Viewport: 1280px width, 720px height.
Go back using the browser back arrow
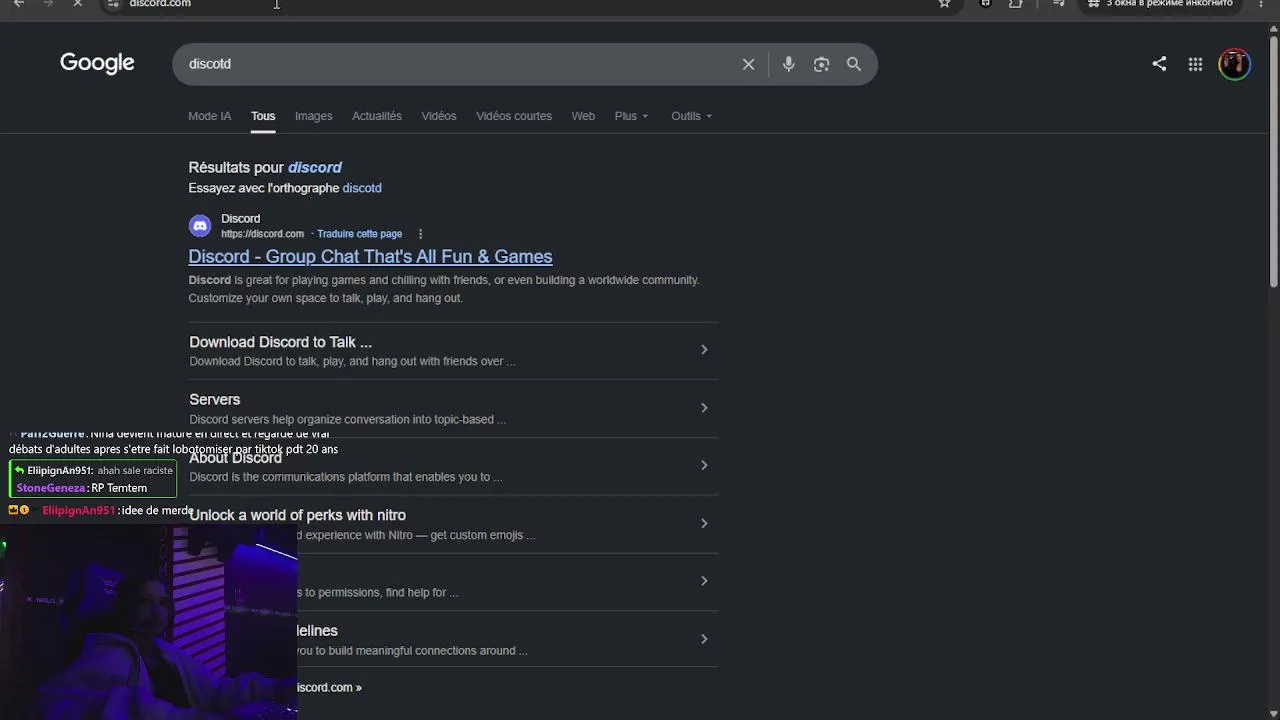18,4
